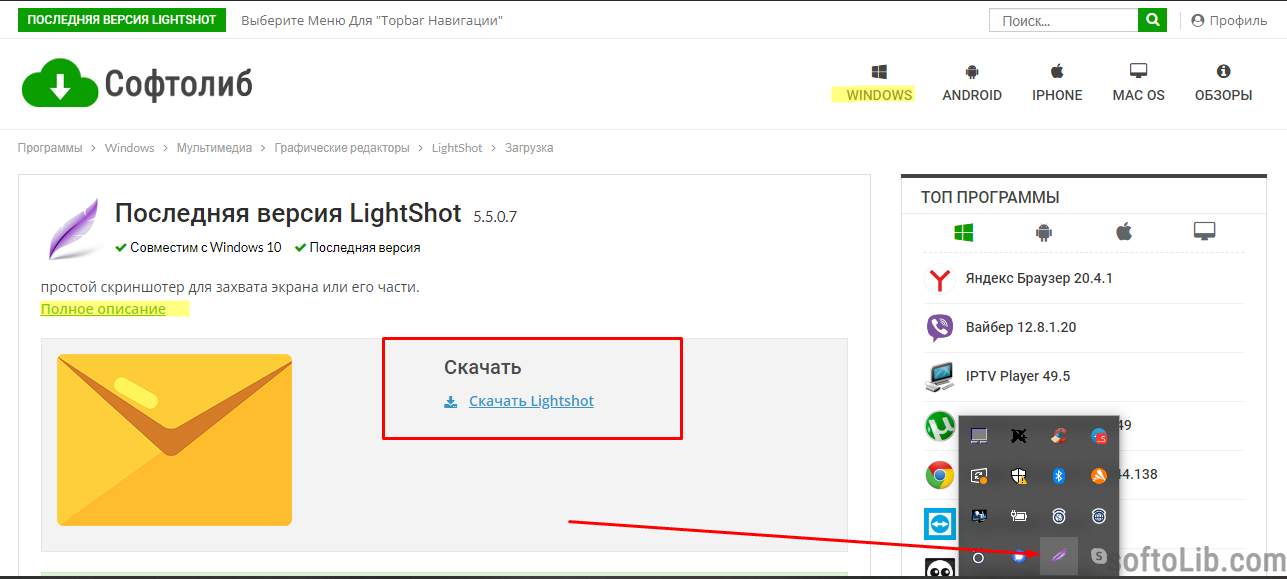Open Windows Security shield tray icon
This screenshot has height=579, width=1287.
(1019, 476)
